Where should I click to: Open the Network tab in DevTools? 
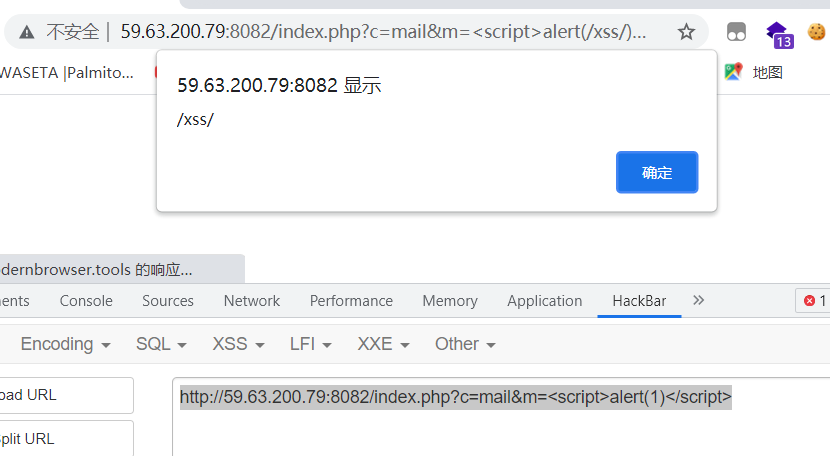click(x=252, y=301)
